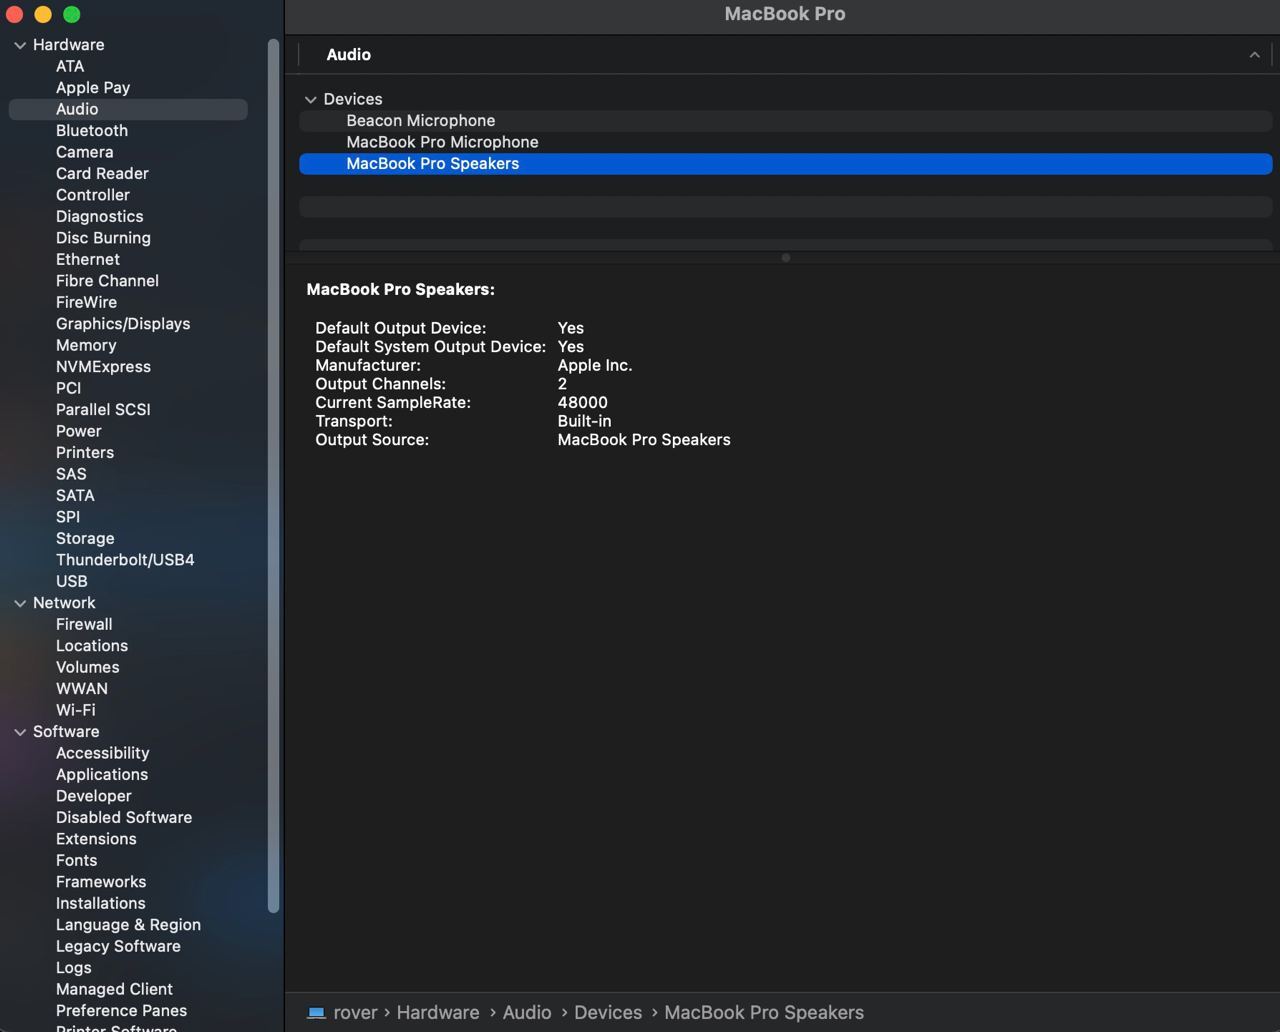Click rover in the path bar
Screen dimensions: 1280x1032
pos(356,1012)
